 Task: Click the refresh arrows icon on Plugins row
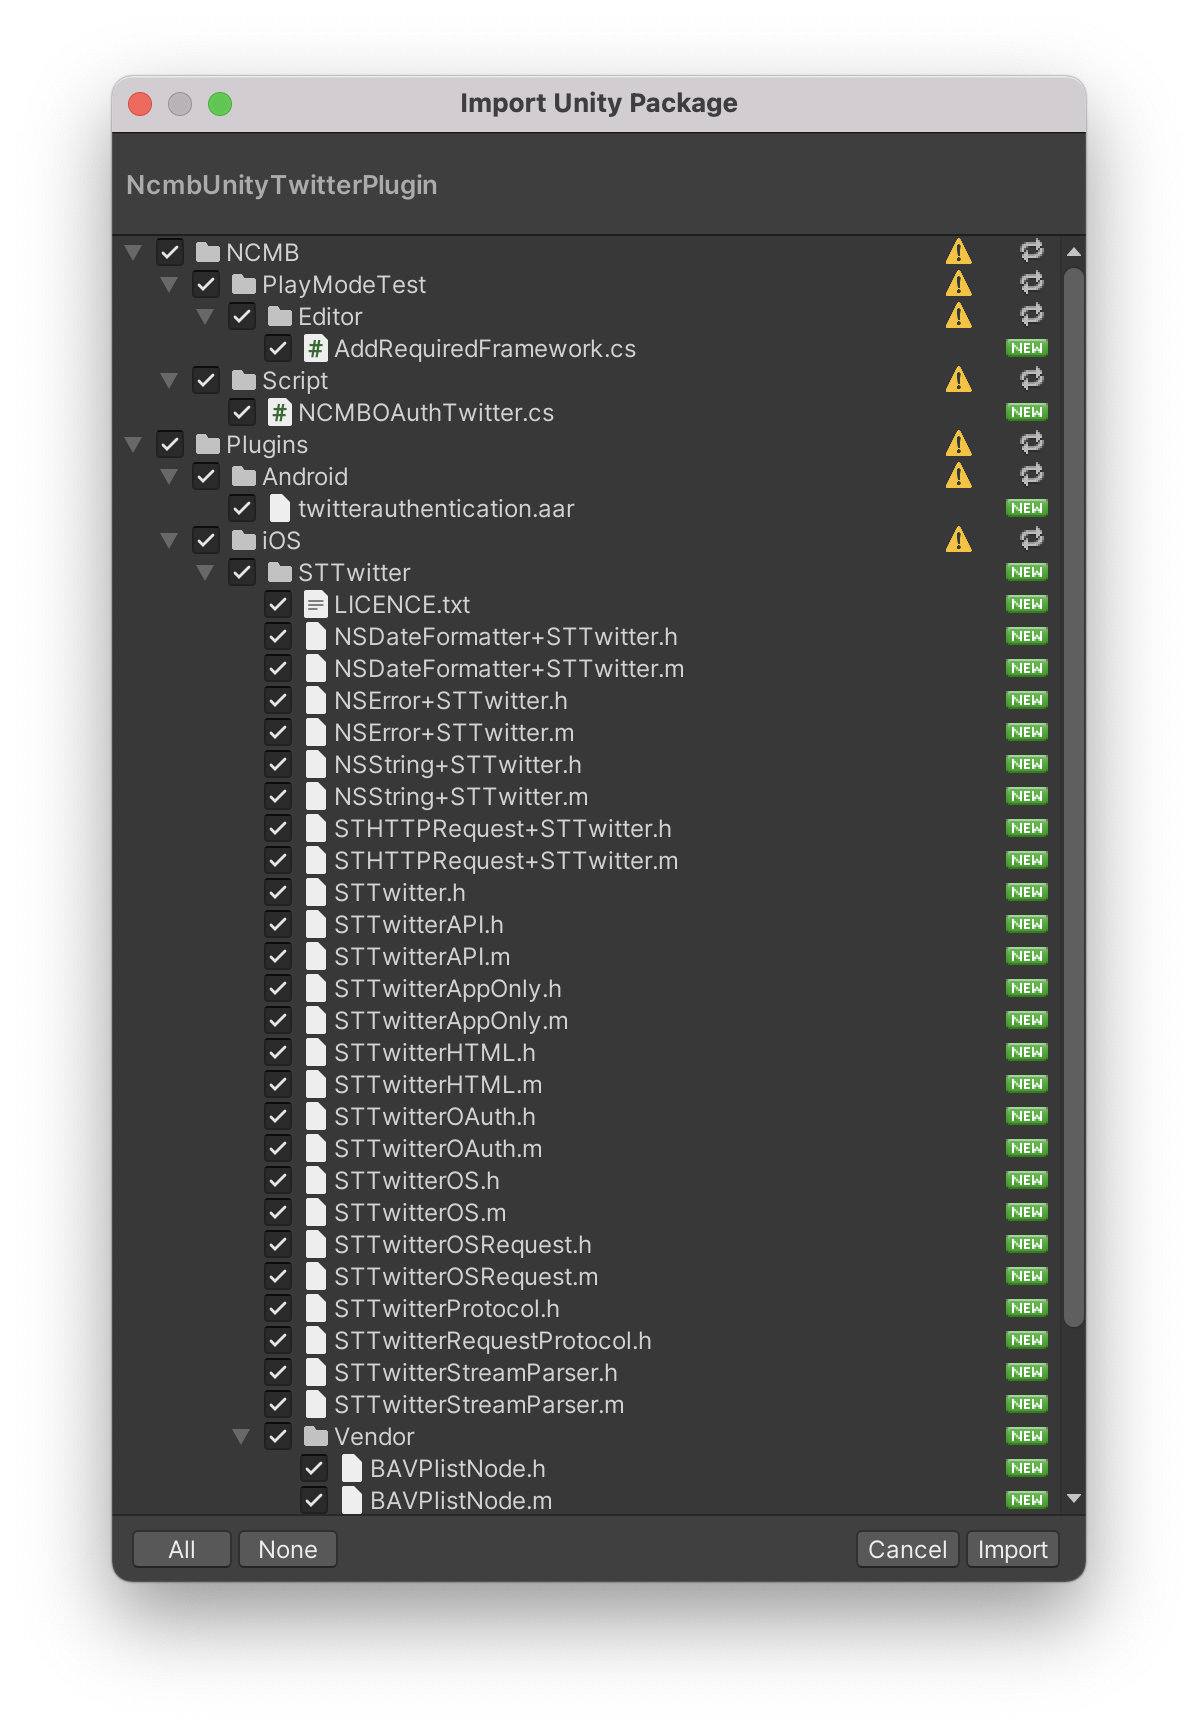pos(1031,443)
